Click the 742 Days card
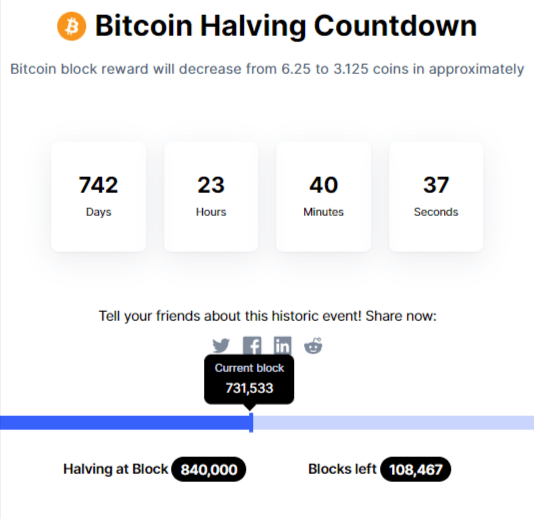This screenshot has height=519, width=534. (98, 197)
